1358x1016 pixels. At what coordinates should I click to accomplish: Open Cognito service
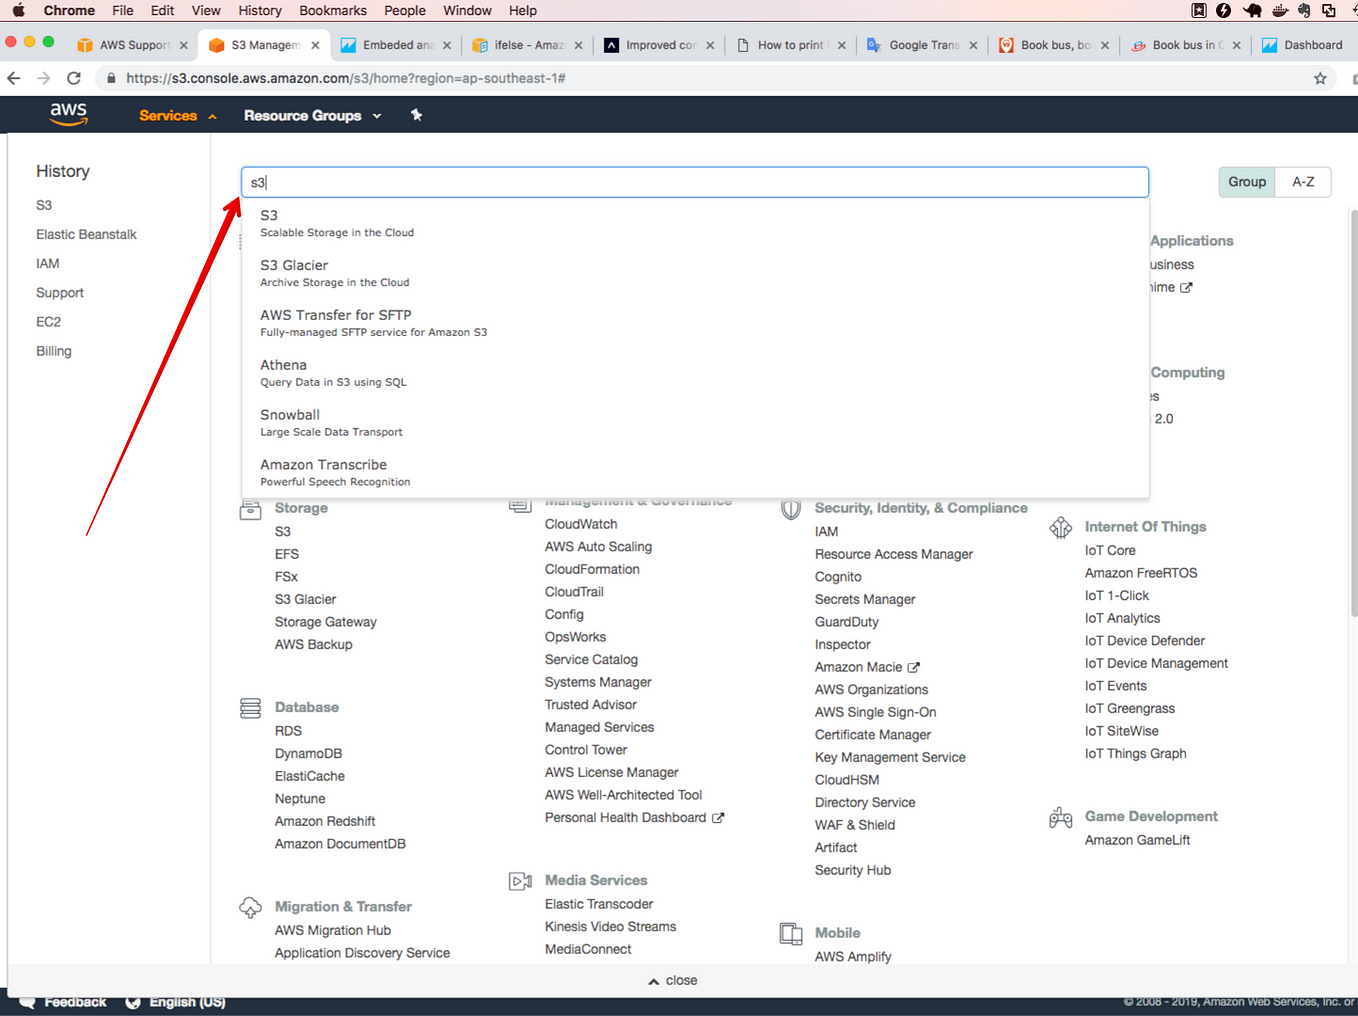[x=838, y=577]
